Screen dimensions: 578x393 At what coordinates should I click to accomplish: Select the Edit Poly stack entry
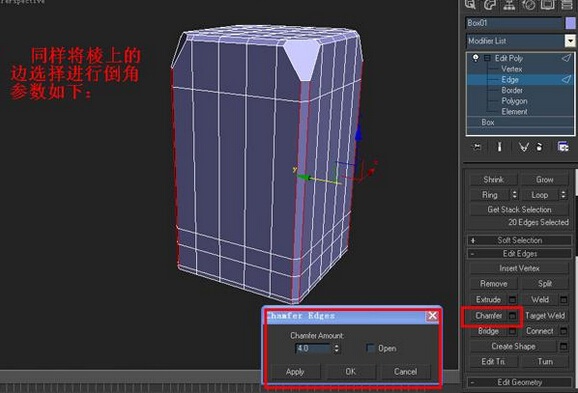point(509,58)
